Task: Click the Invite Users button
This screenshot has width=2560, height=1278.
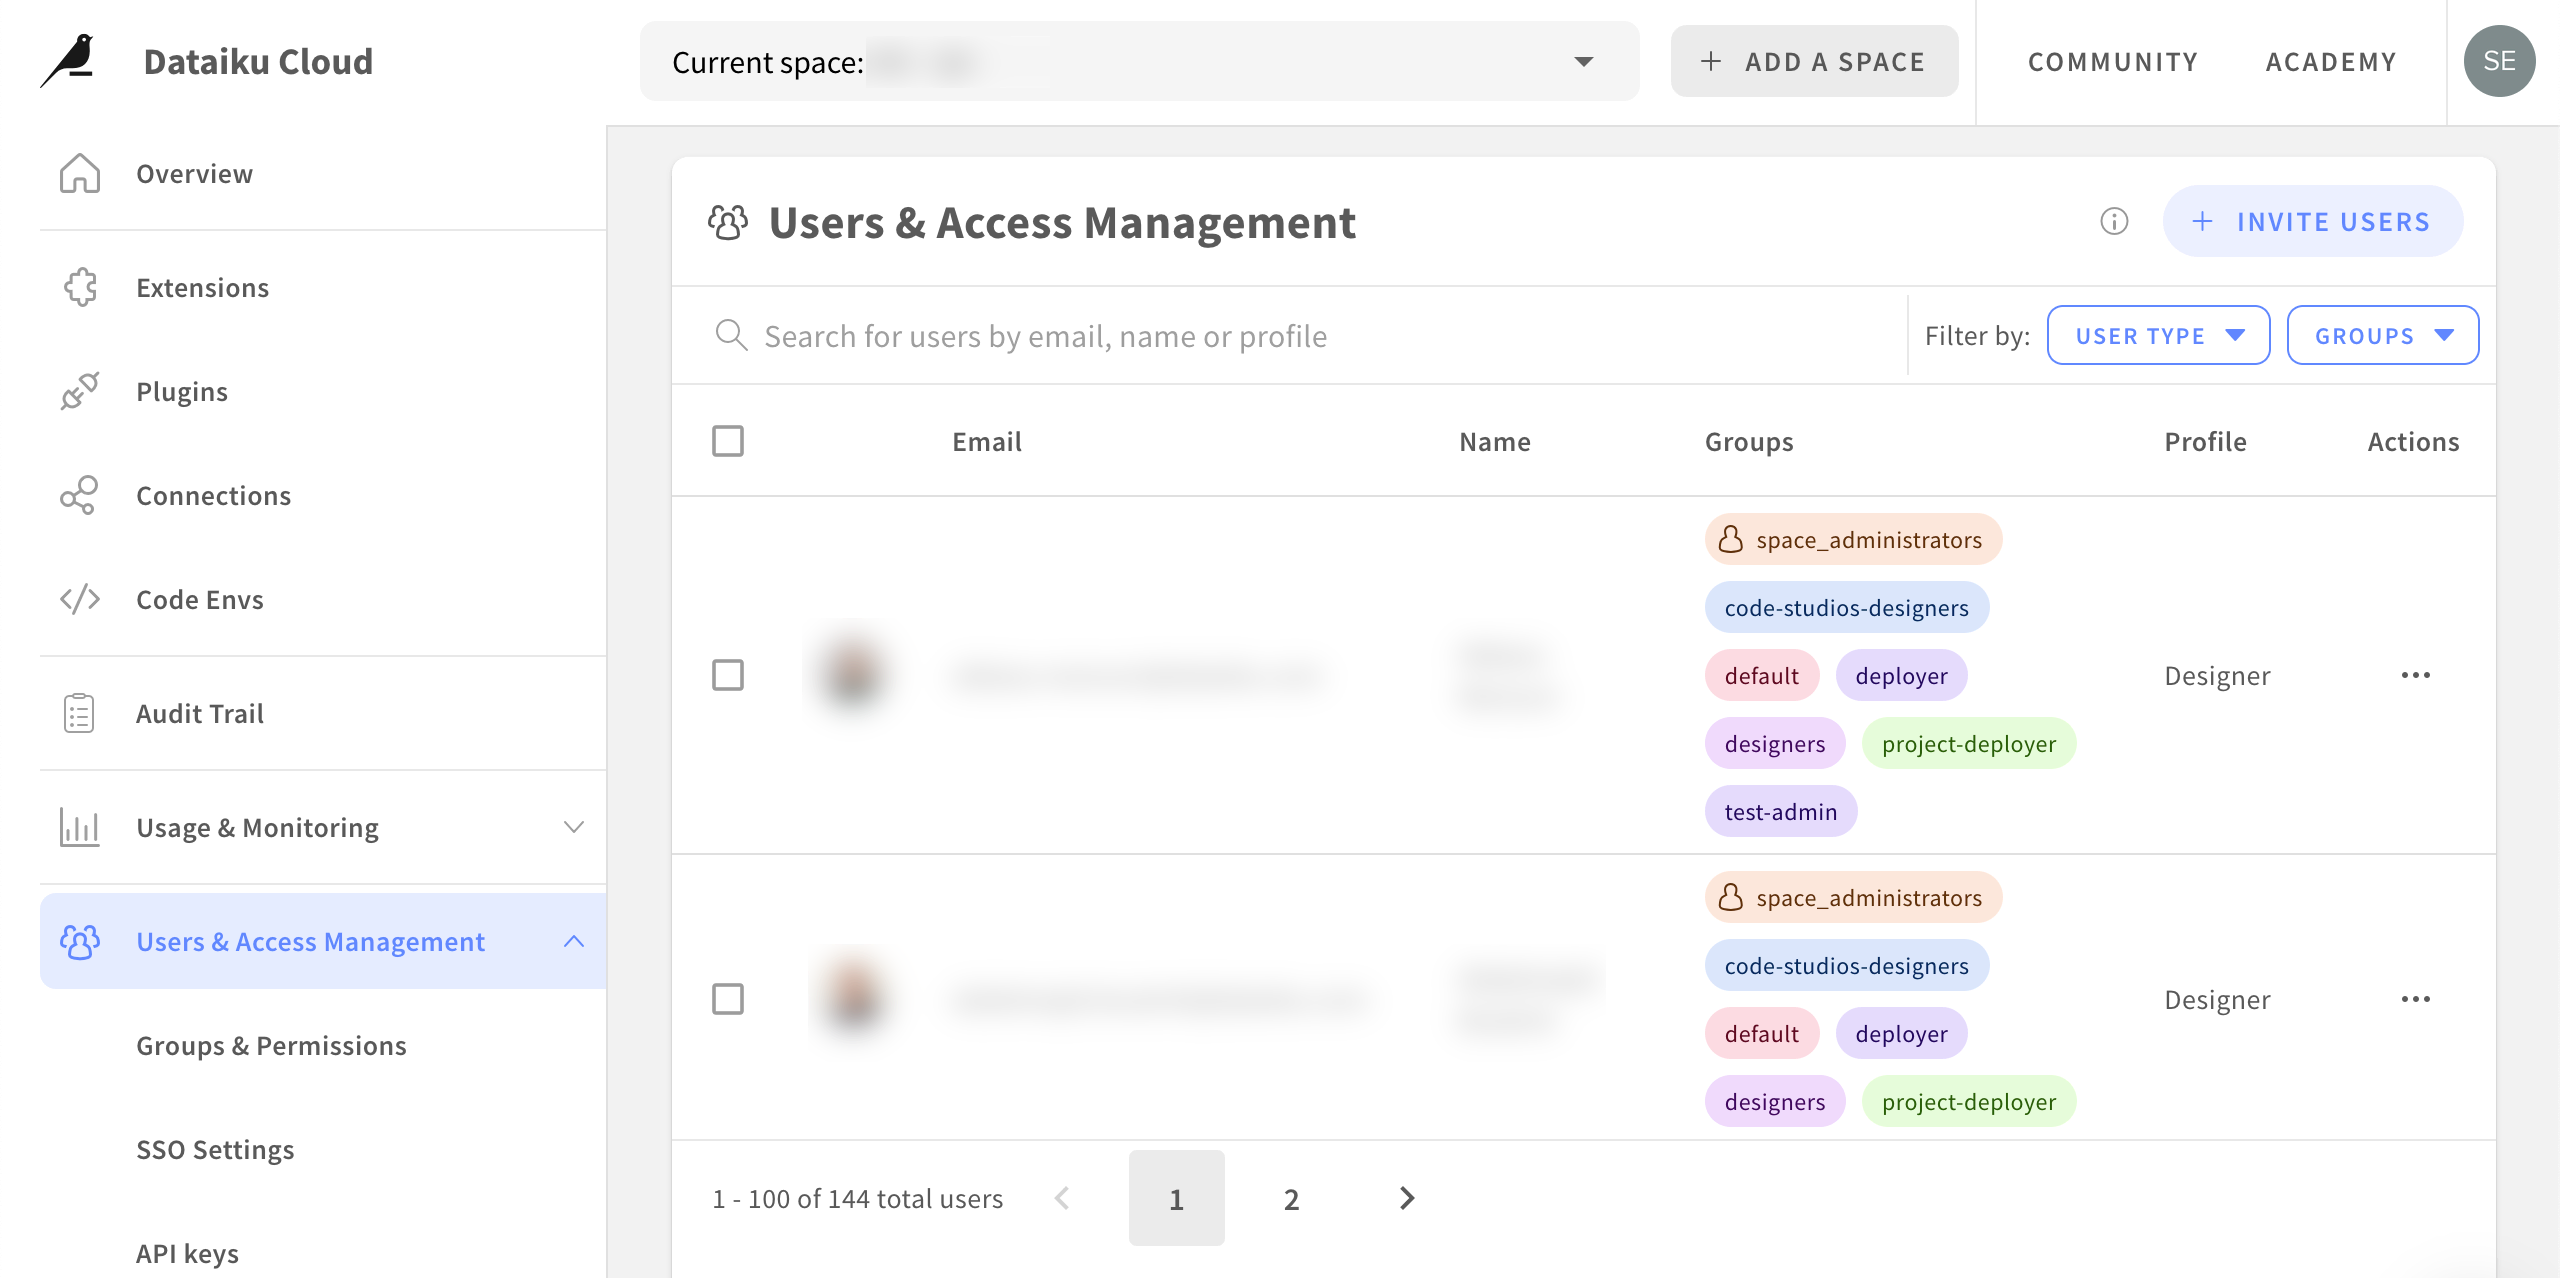Action: click(2313, 221)
